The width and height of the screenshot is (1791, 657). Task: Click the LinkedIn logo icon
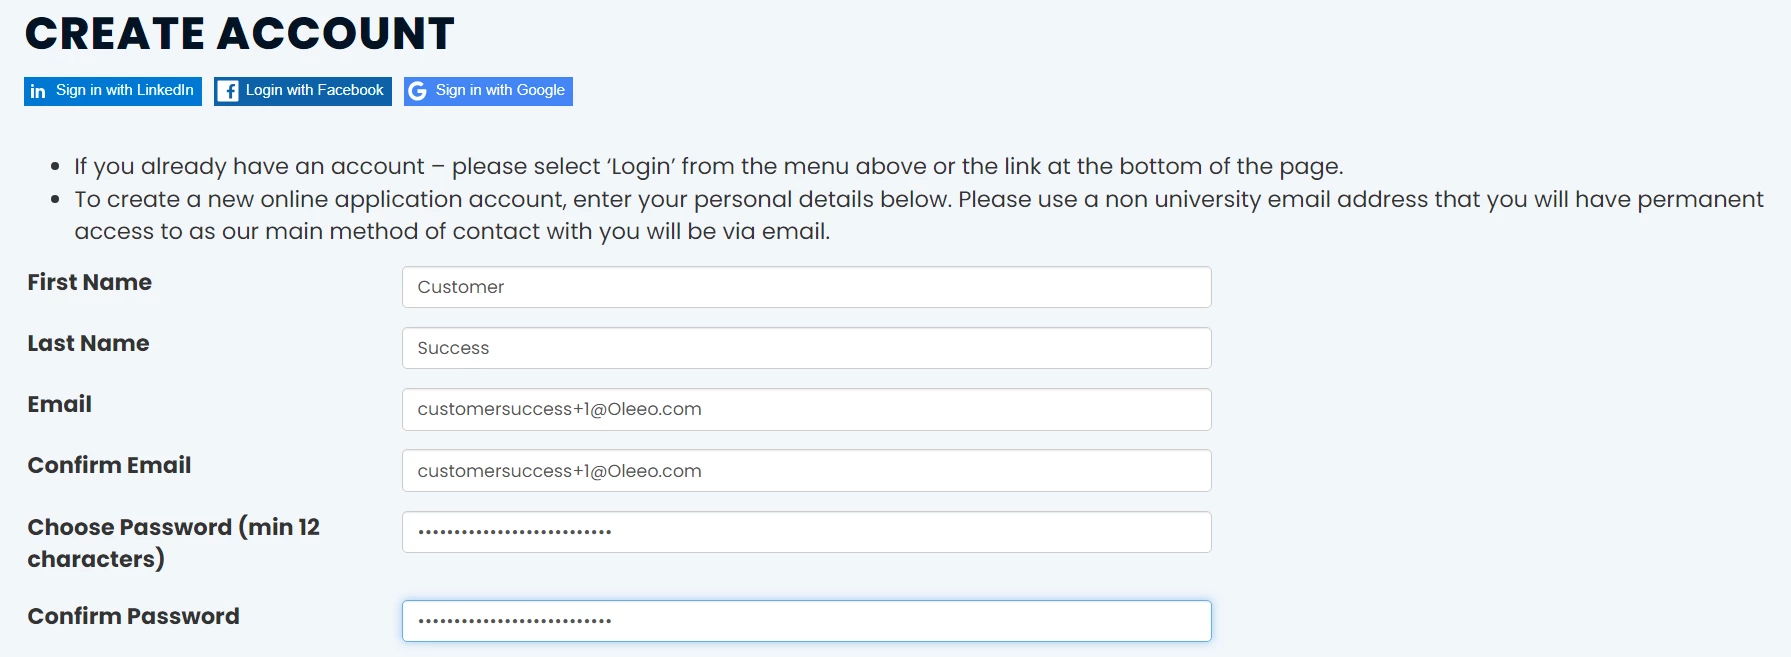pos(38,91)
